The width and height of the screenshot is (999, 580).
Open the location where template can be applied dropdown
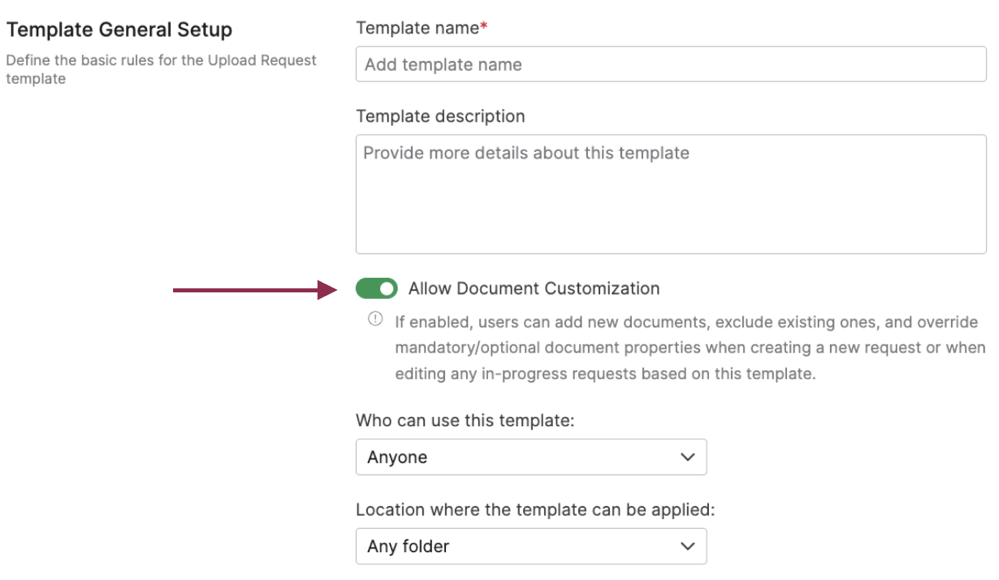tap(531, 546)
